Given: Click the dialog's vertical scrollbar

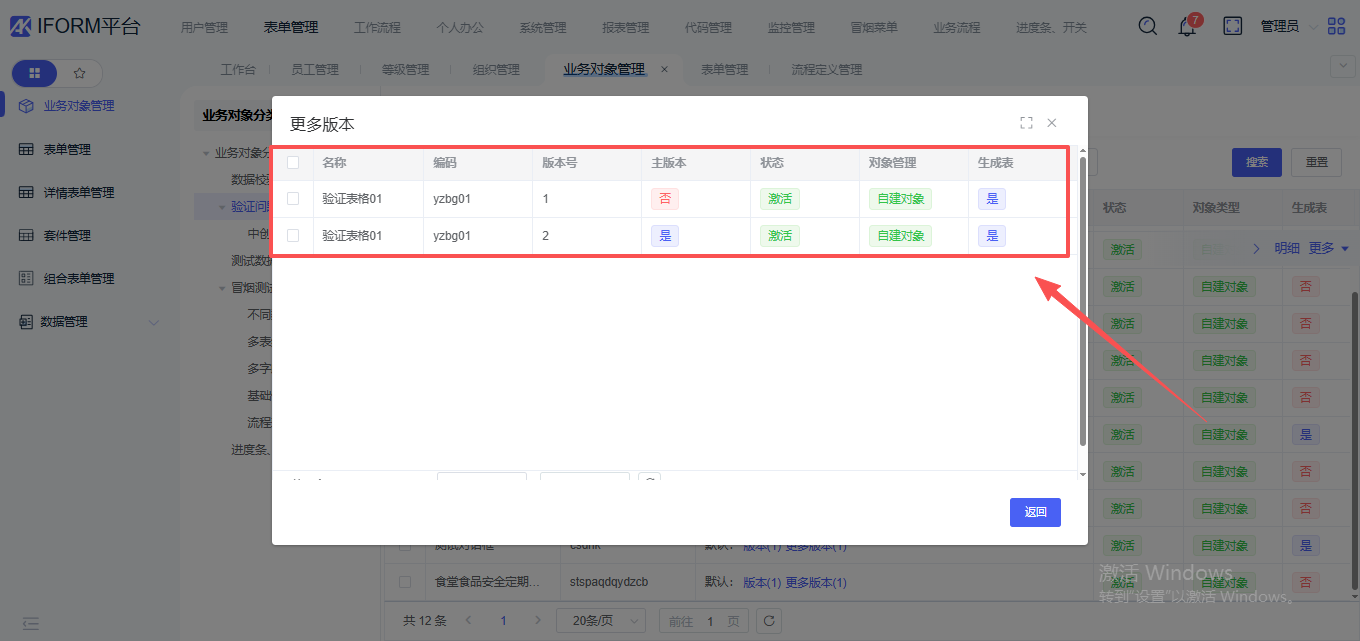Looking at the screenshot, I should (1082, 300).
